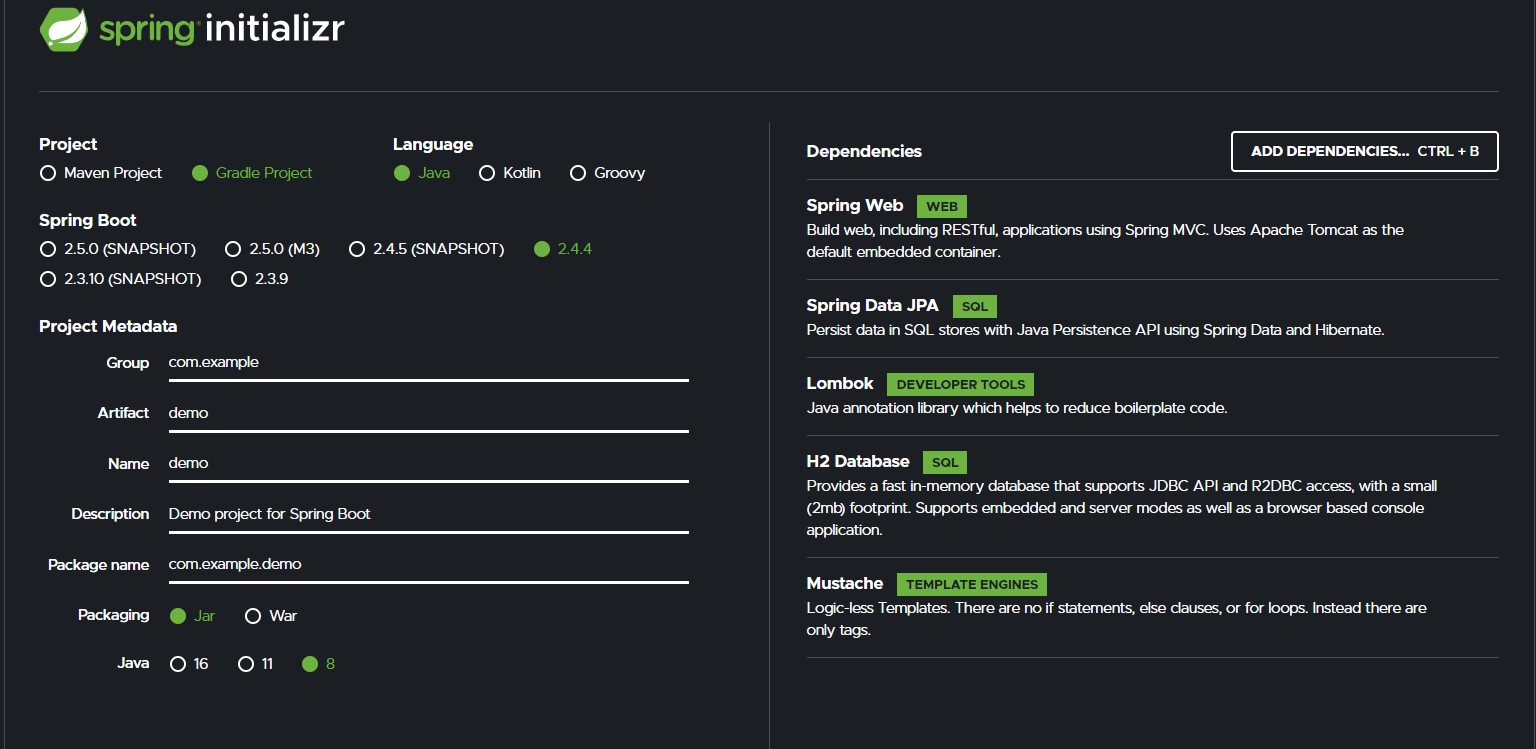Click the Language section heading
The image size is (1536, 749).
[x=433, y=145]
